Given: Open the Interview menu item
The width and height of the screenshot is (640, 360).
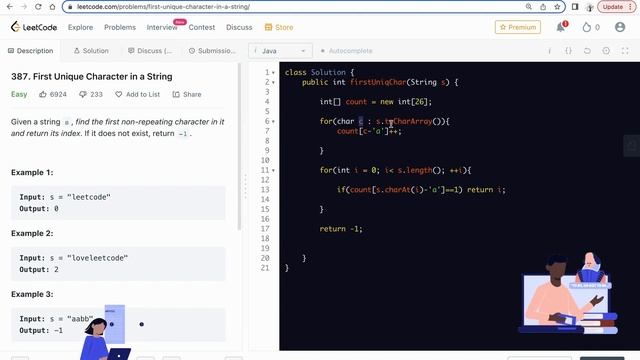Looking at the screenshot, I should coord(162,27).
